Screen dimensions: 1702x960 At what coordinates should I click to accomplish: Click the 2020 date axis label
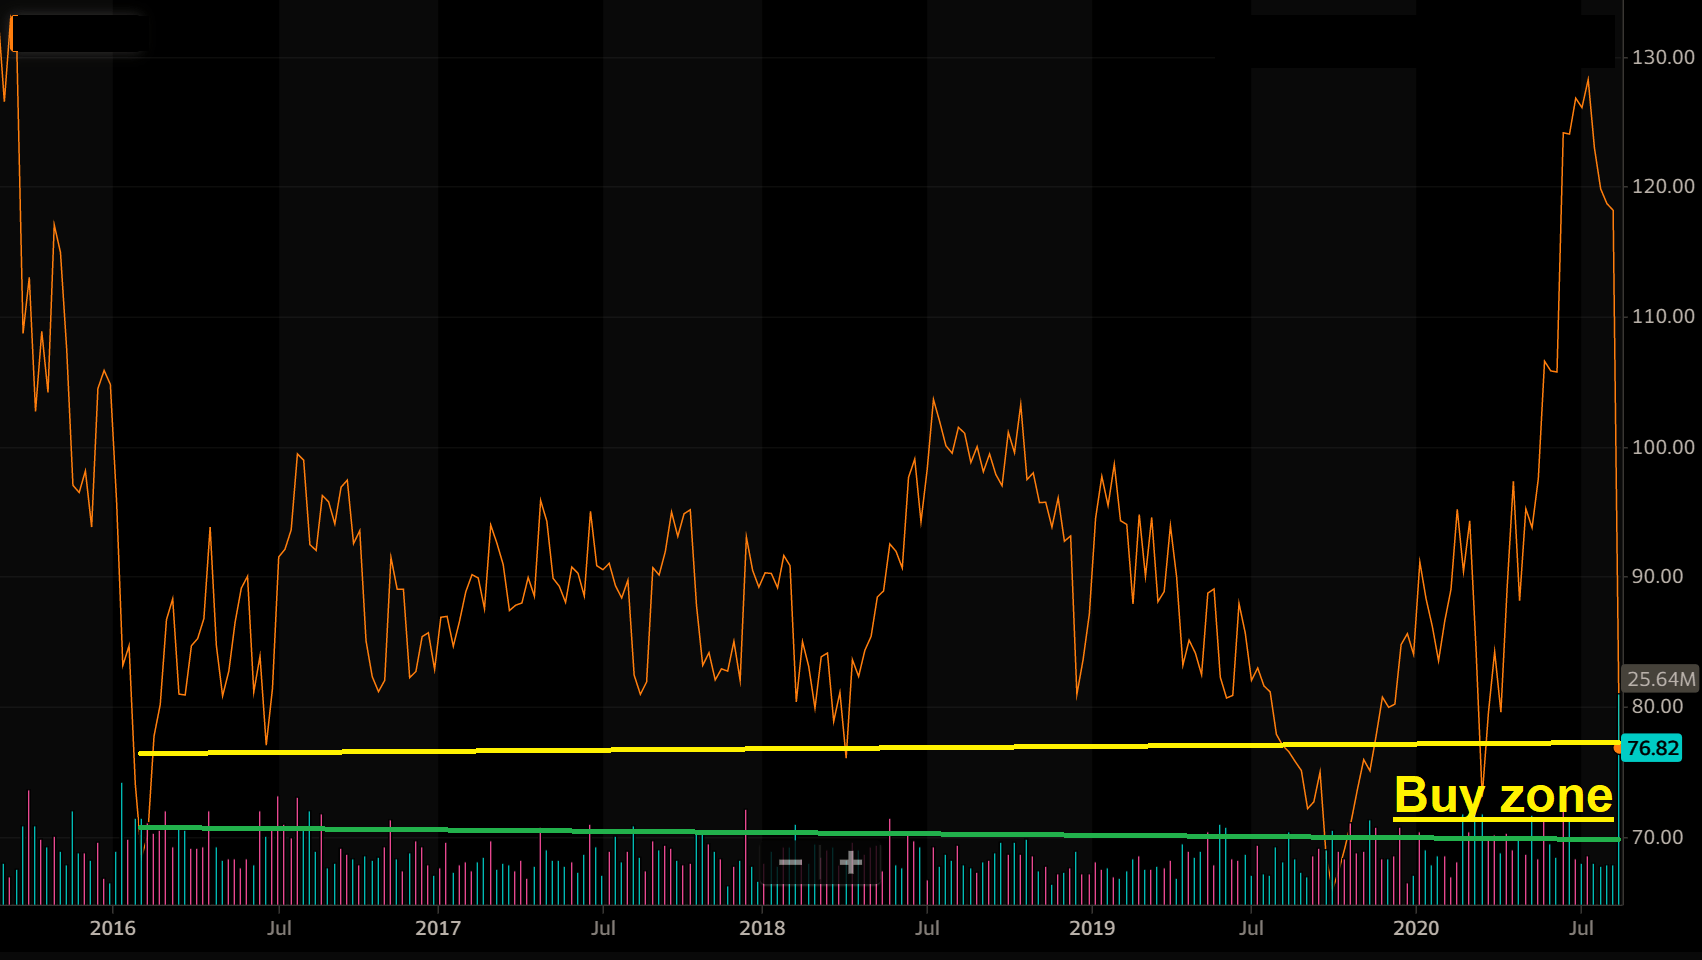[x=1416, y=928]
